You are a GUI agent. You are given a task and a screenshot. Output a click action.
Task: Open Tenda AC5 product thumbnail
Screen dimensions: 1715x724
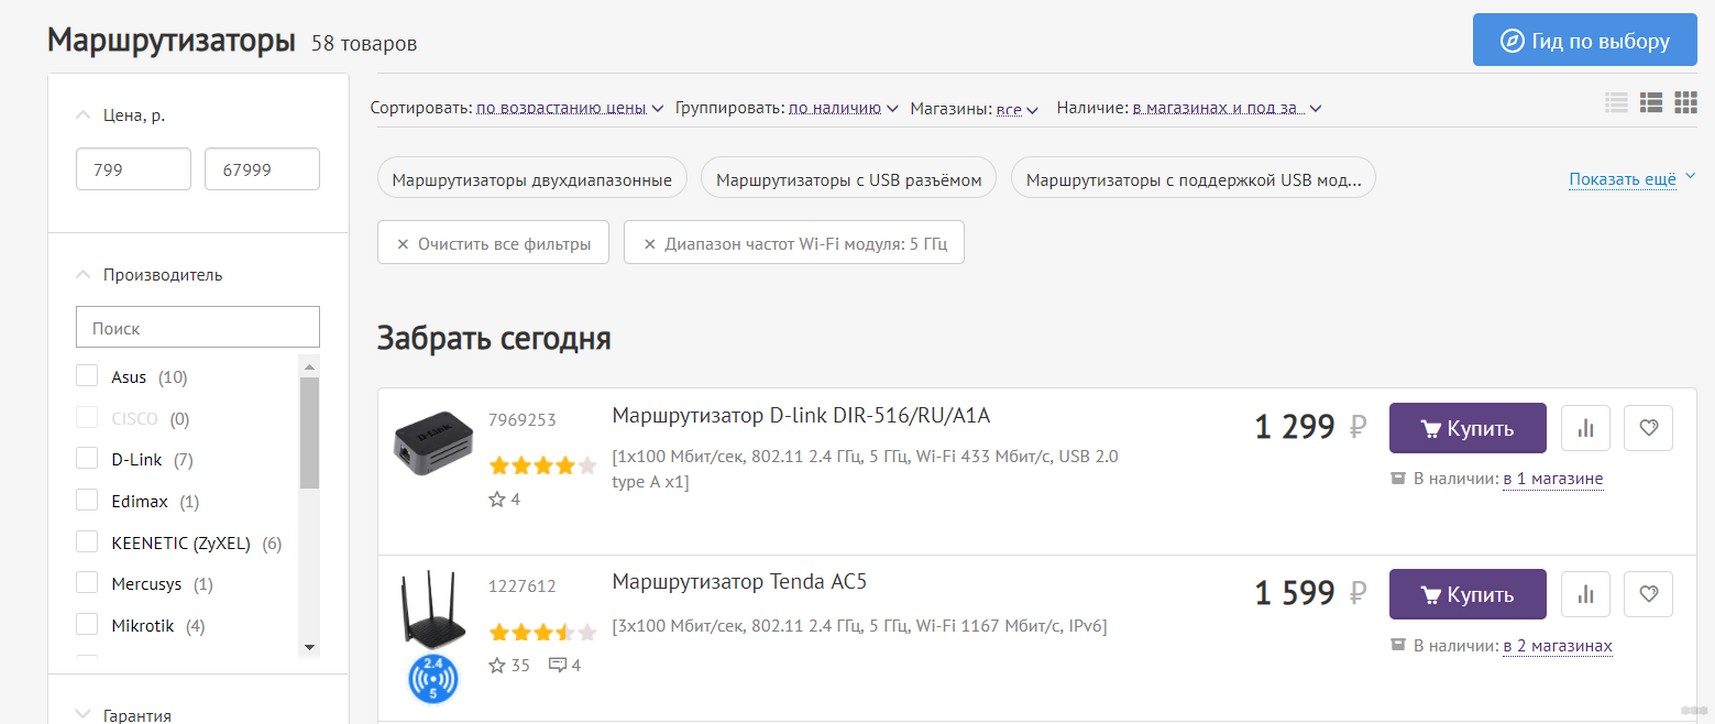(433, 609)
